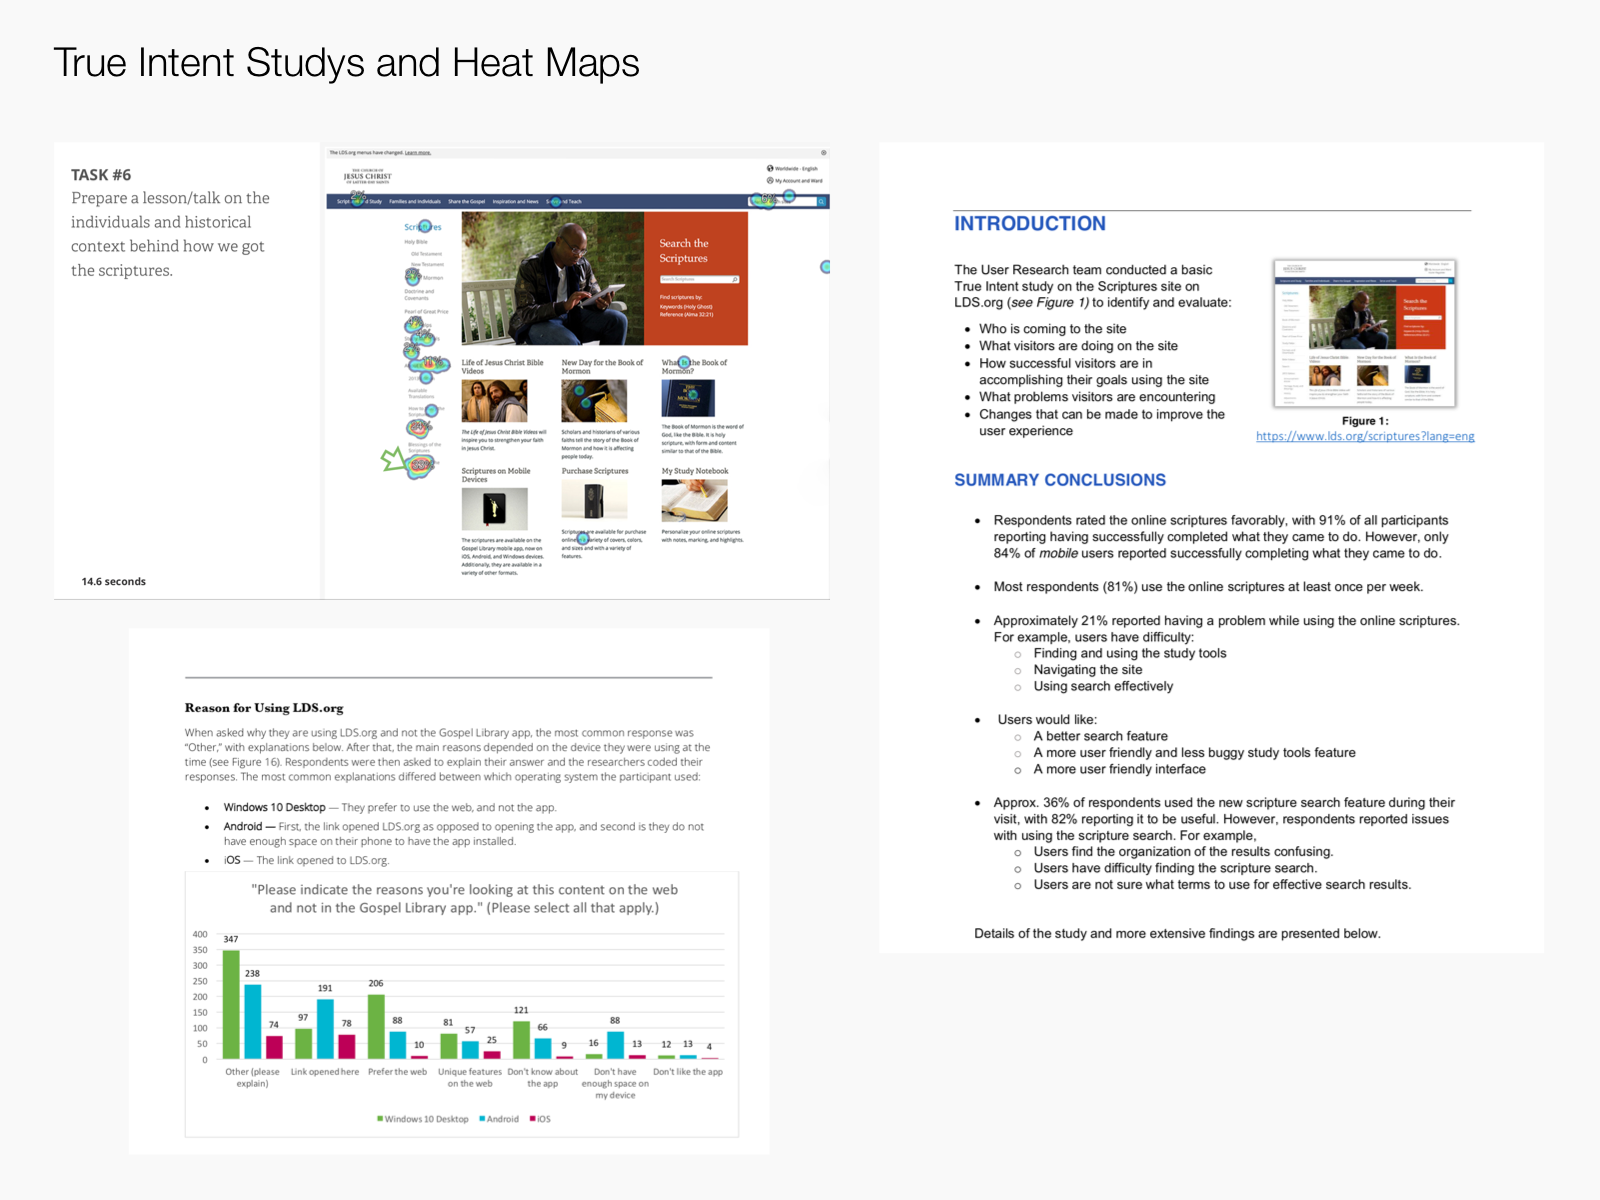Click the TASK #6 label
Screen dimensions: 1600x1200
point(101,175)
